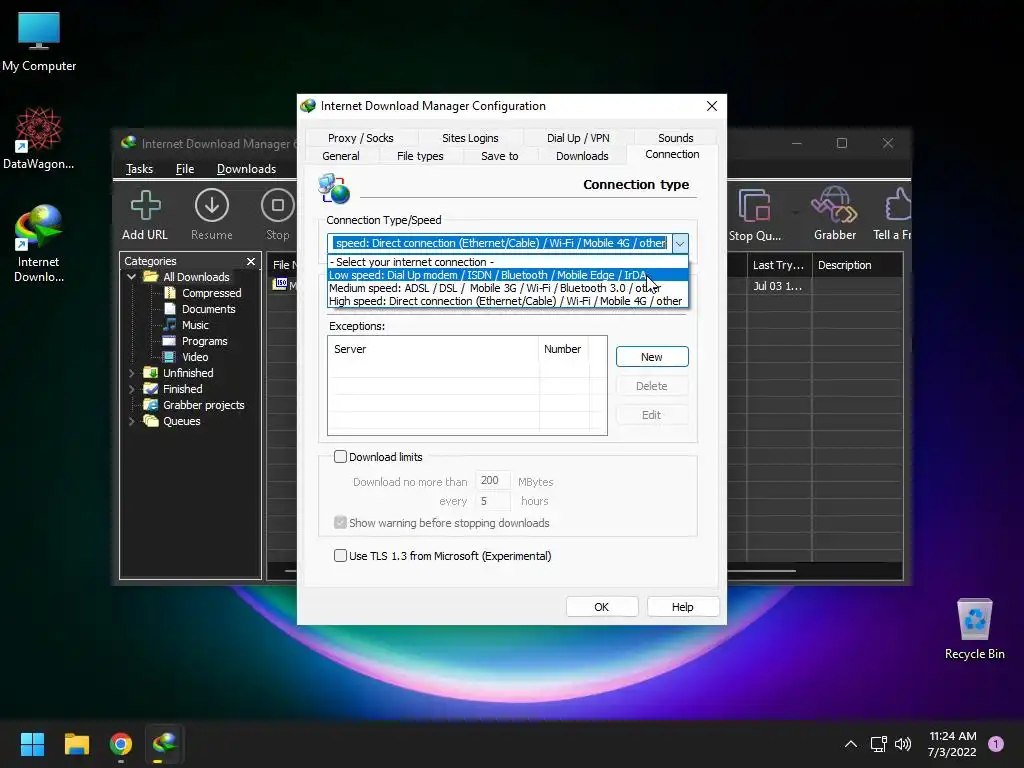Open the Downloads menu in IDM
The height and width of the screenshot is (768, 1024).
coord(246,169)
